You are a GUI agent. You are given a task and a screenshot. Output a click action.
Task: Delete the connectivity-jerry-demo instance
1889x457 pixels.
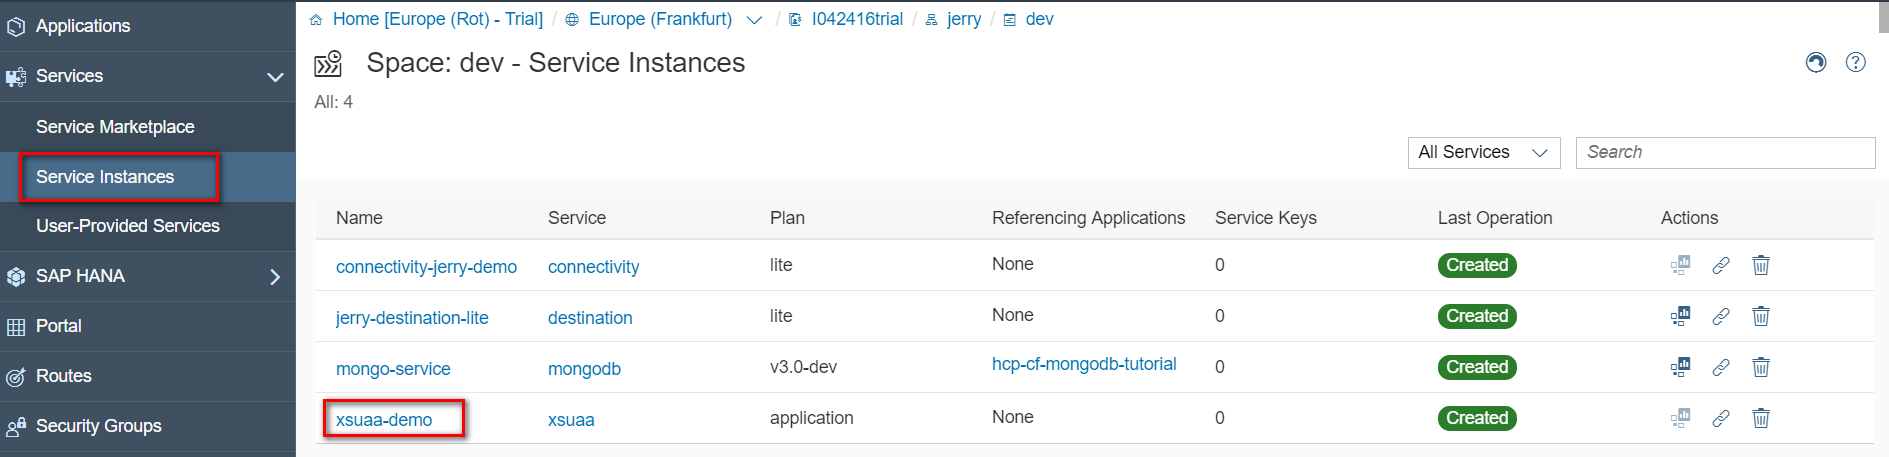tap(1760, 265)
